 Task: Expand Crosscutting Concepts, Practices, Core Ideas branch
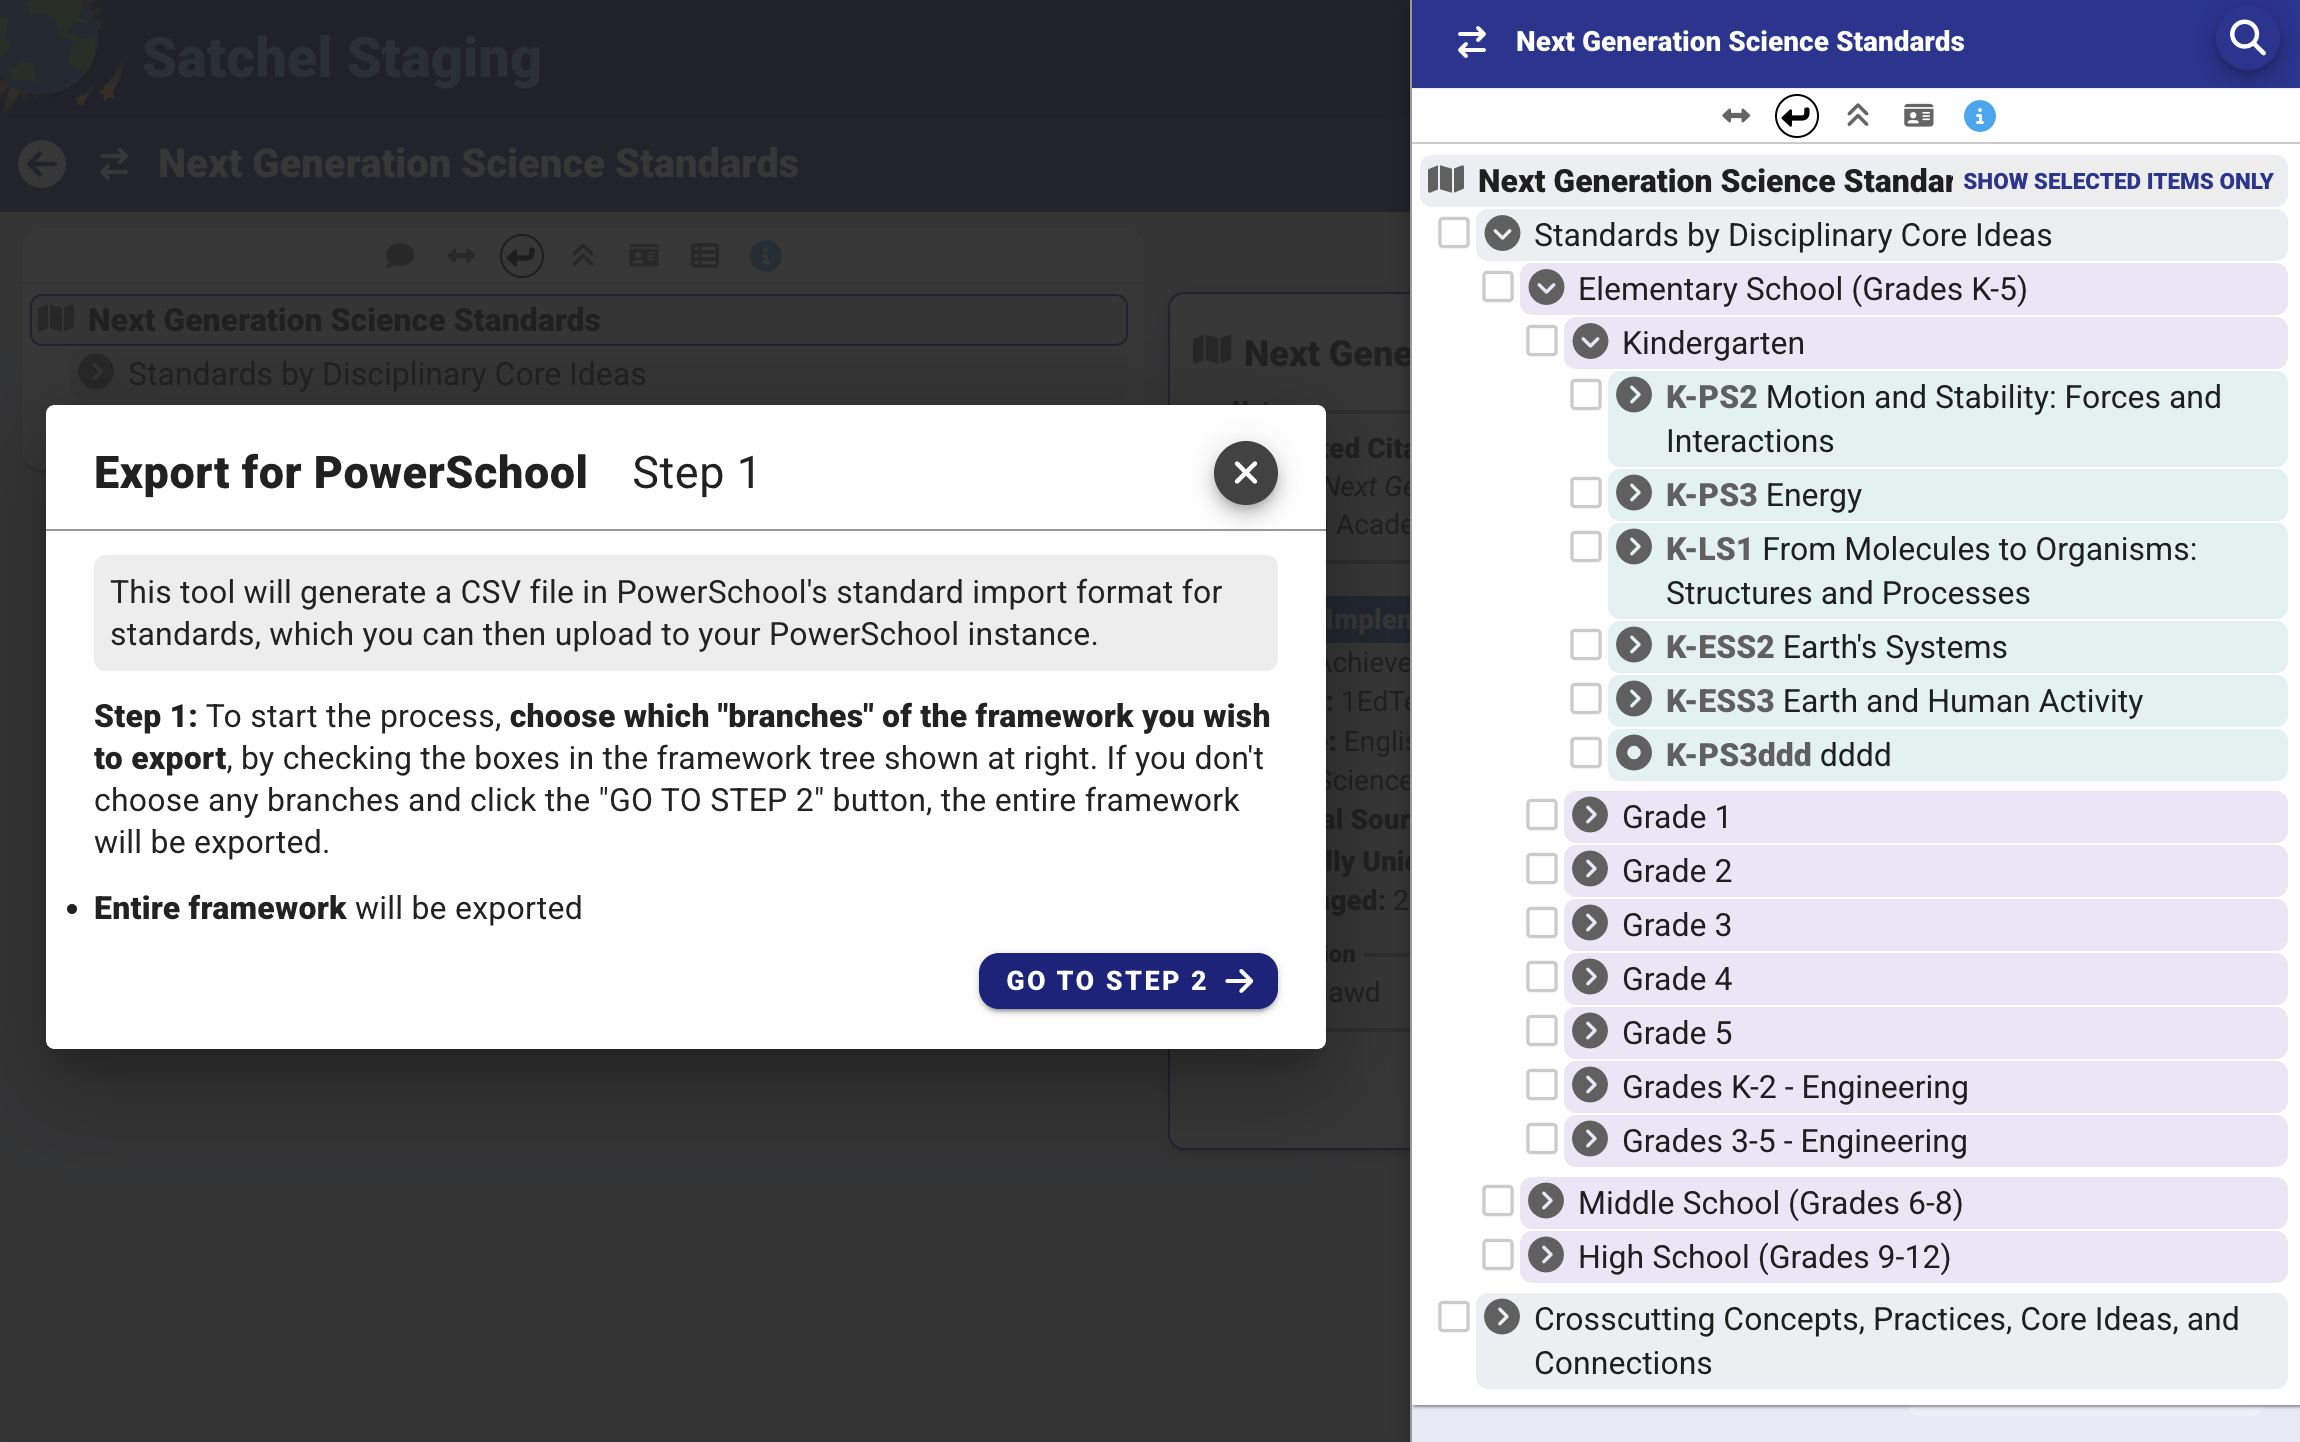point(1502,1317)
